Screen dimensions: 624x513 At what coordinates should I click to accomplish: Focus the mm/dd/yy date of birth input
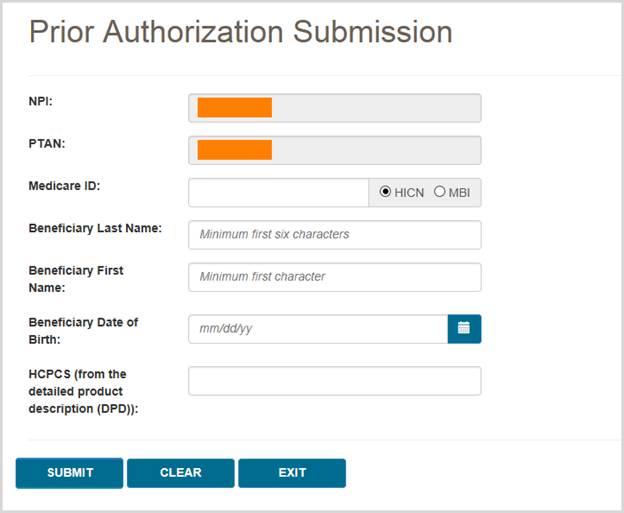(x=317, y=328)
